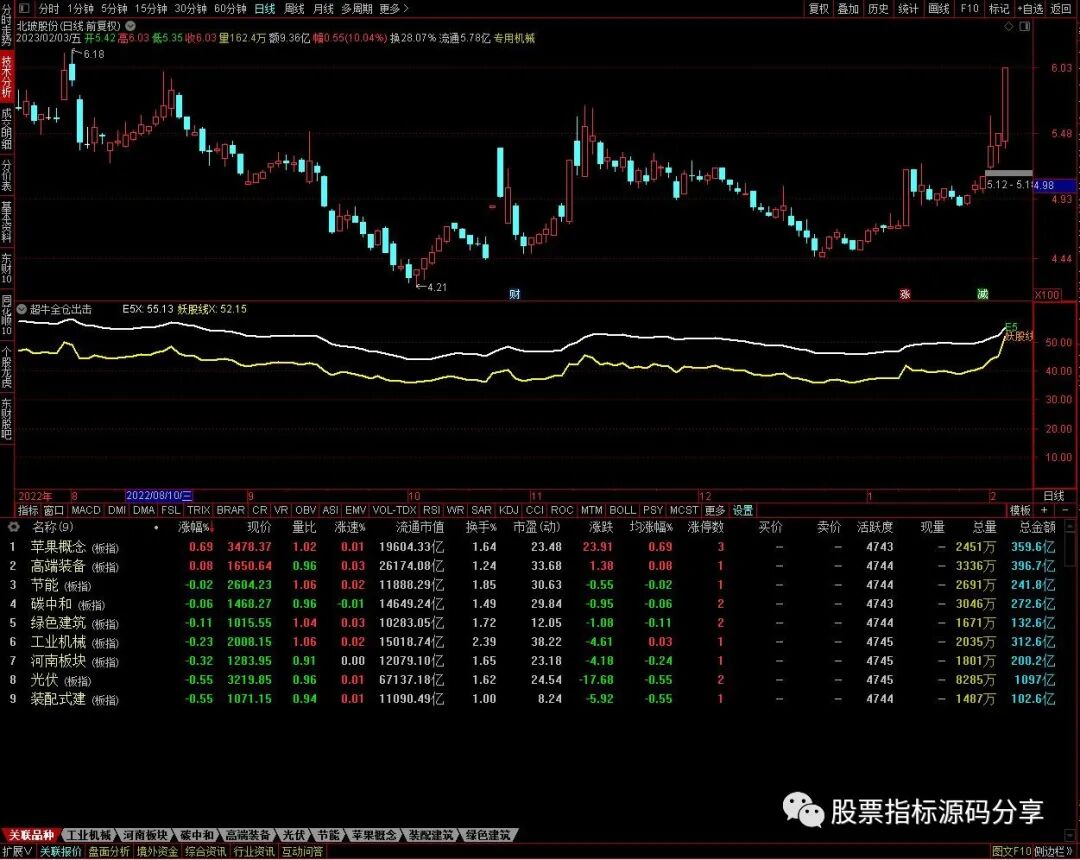The height and width of the screenshot is (860, 1080).
Task: Zoom out chart with the minus button
Action: click(x=1066, y=510)
